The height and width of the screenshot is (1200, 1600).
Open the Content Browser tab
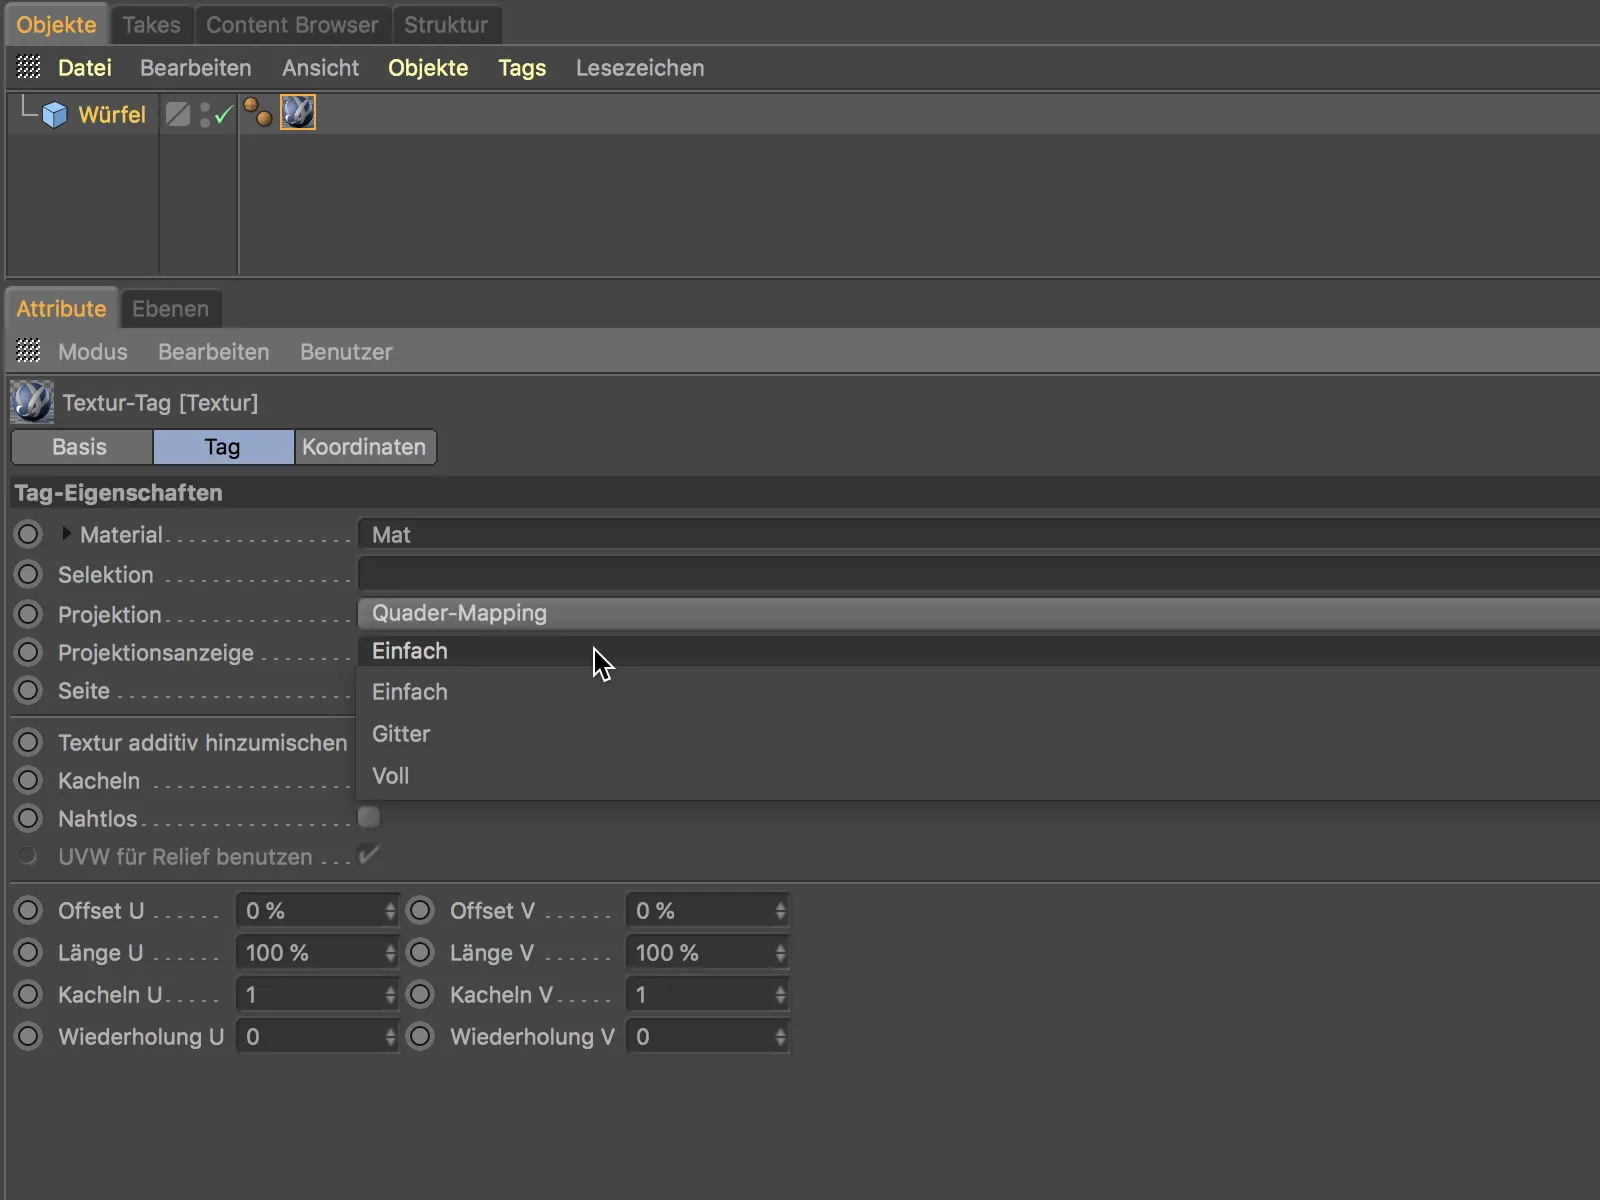click(292, 25)
